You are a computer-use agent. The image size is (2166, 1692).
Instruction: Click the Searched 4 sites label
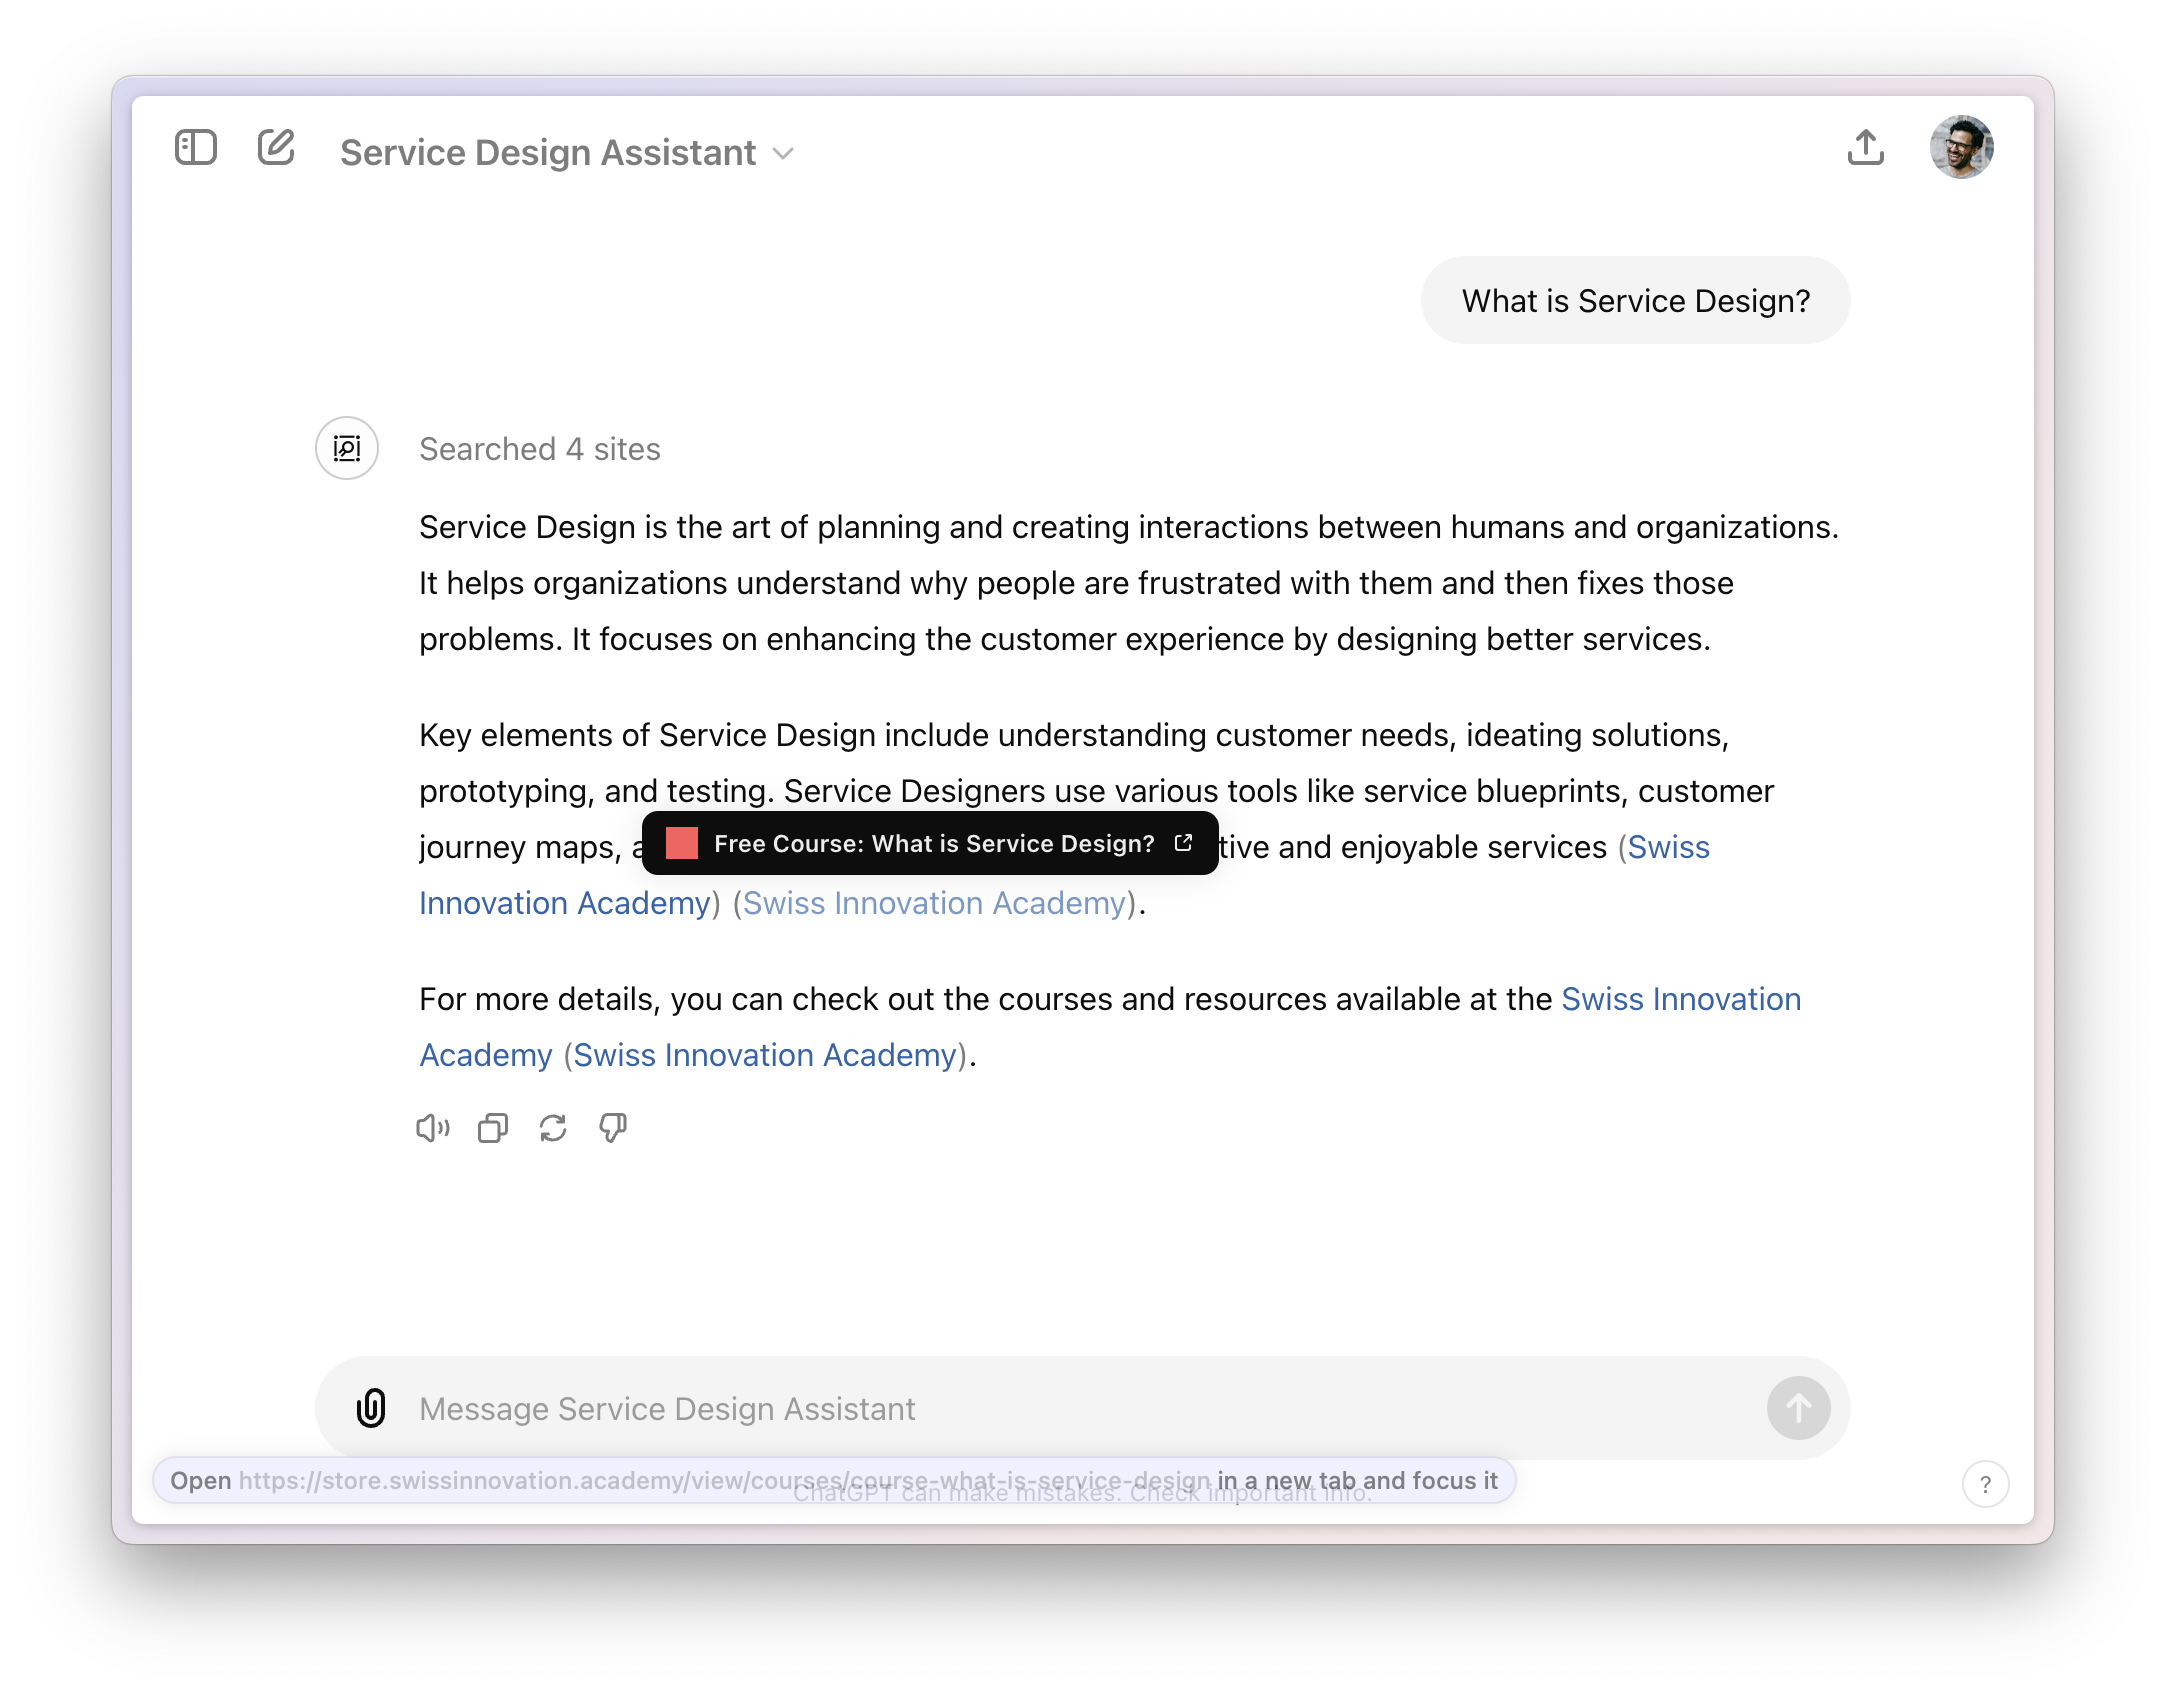pyautogui.click(x=539, y=449)
